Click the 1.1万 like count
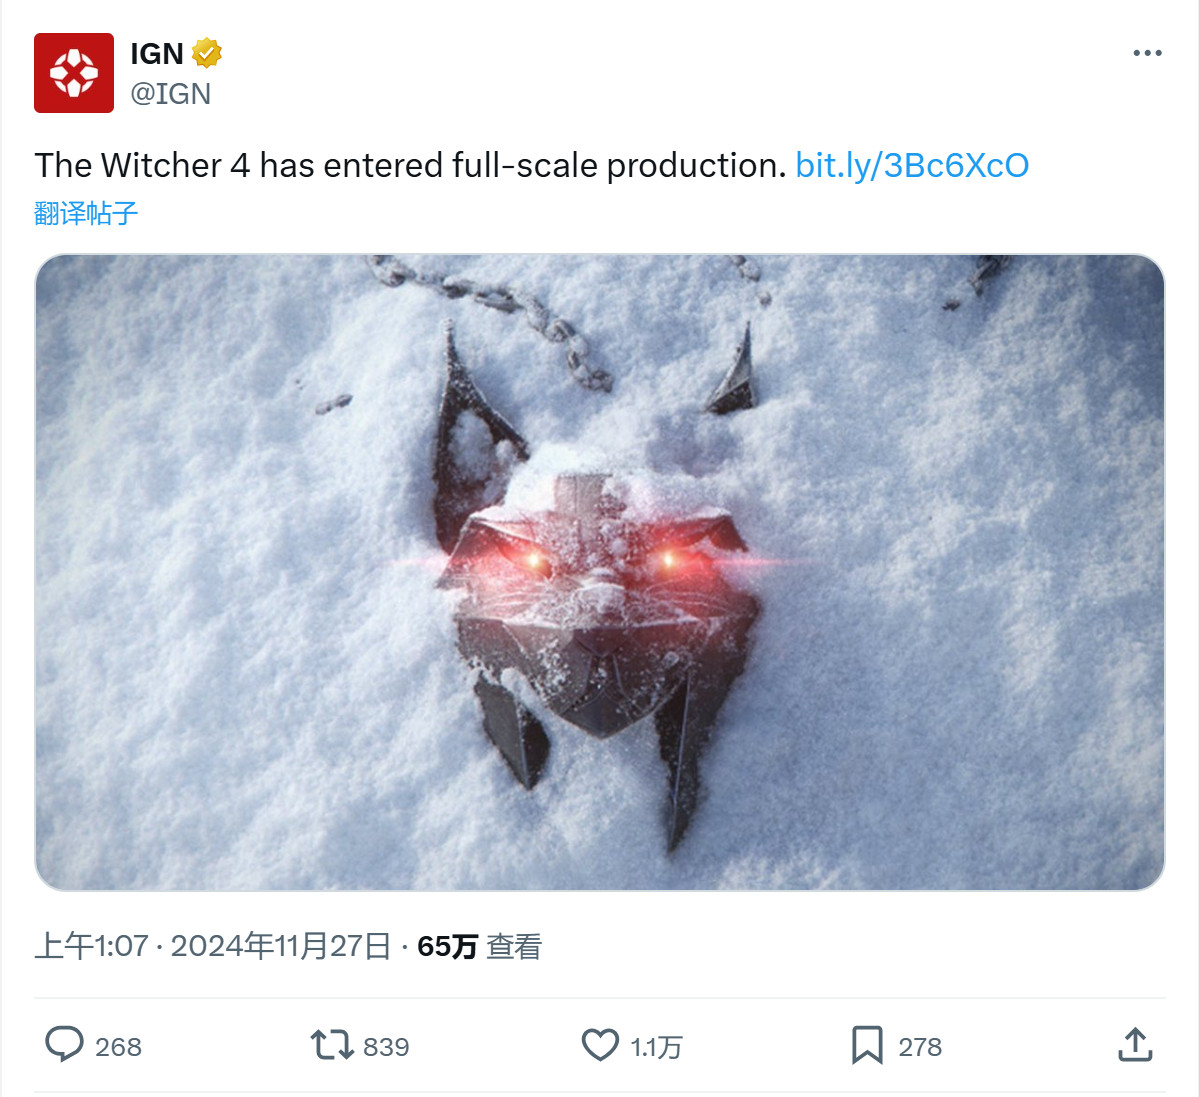The height and width of the screenshot is (1097, 1199). pyautogui.click(x=656, y=1047)
